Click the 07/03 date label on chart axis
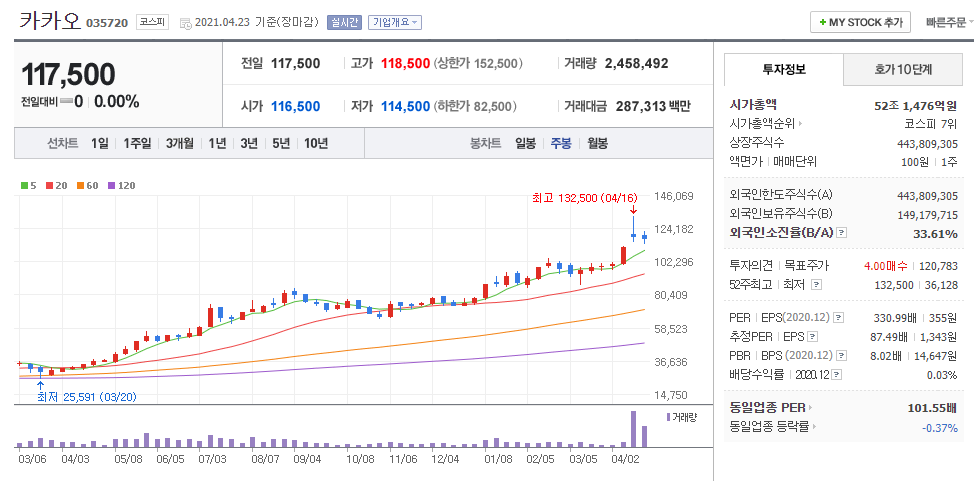This screenshot has height=481, width=978. (x=211, y=458)
